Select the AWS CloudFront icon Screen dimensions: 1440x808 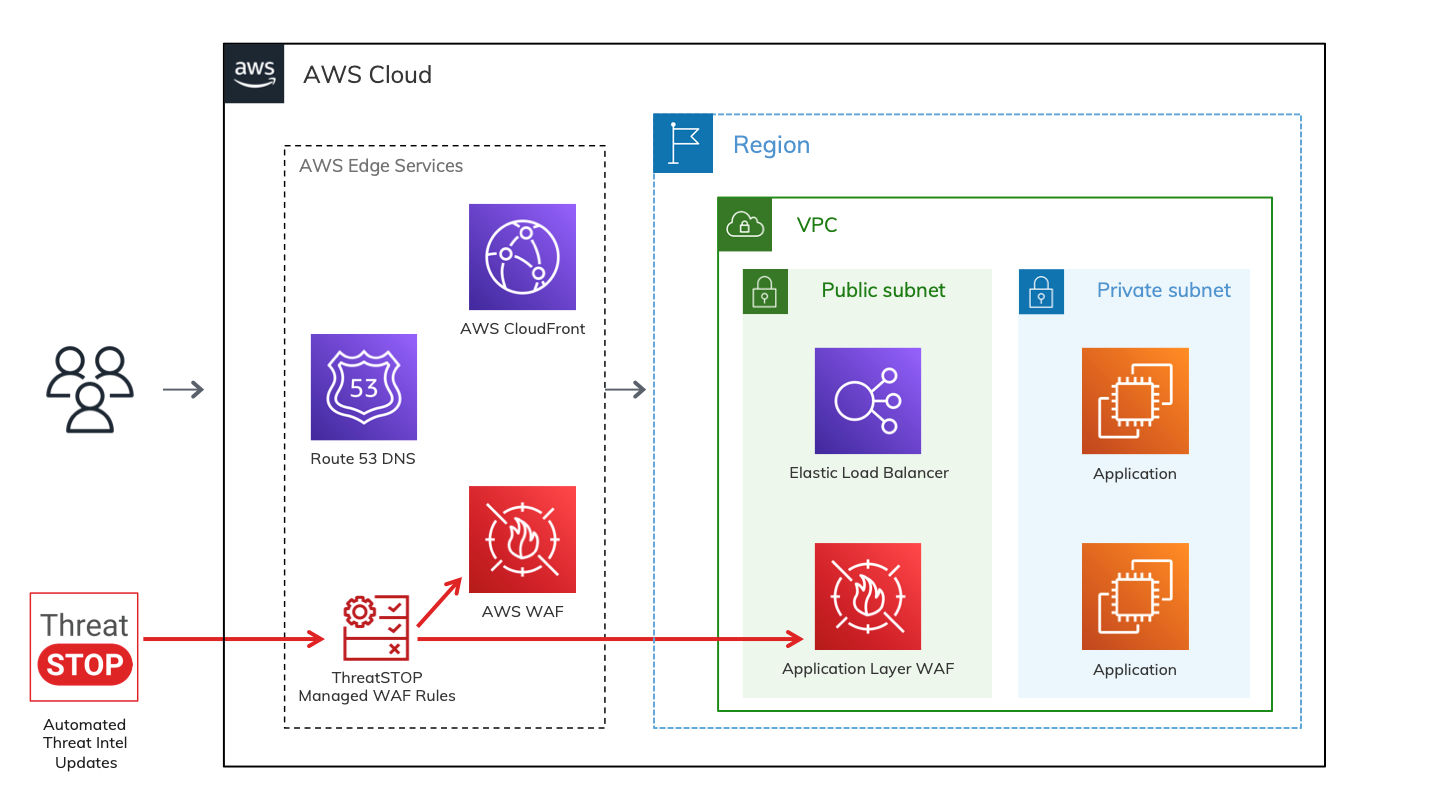[x=522, y=257]
